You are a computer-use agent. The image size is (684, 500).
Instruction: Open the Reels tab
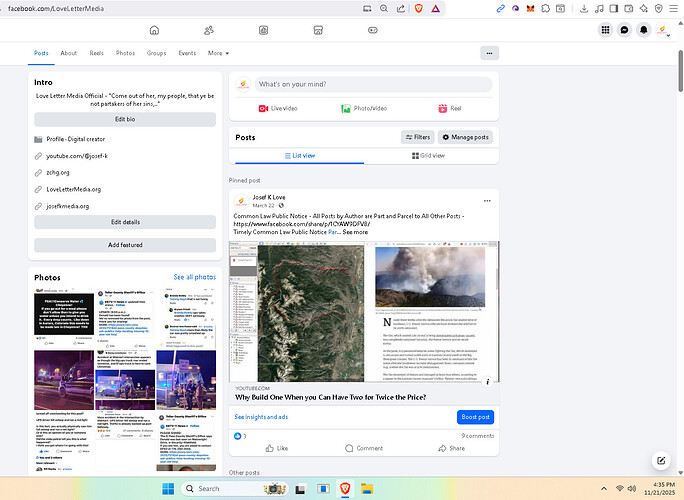pos(96,53)
